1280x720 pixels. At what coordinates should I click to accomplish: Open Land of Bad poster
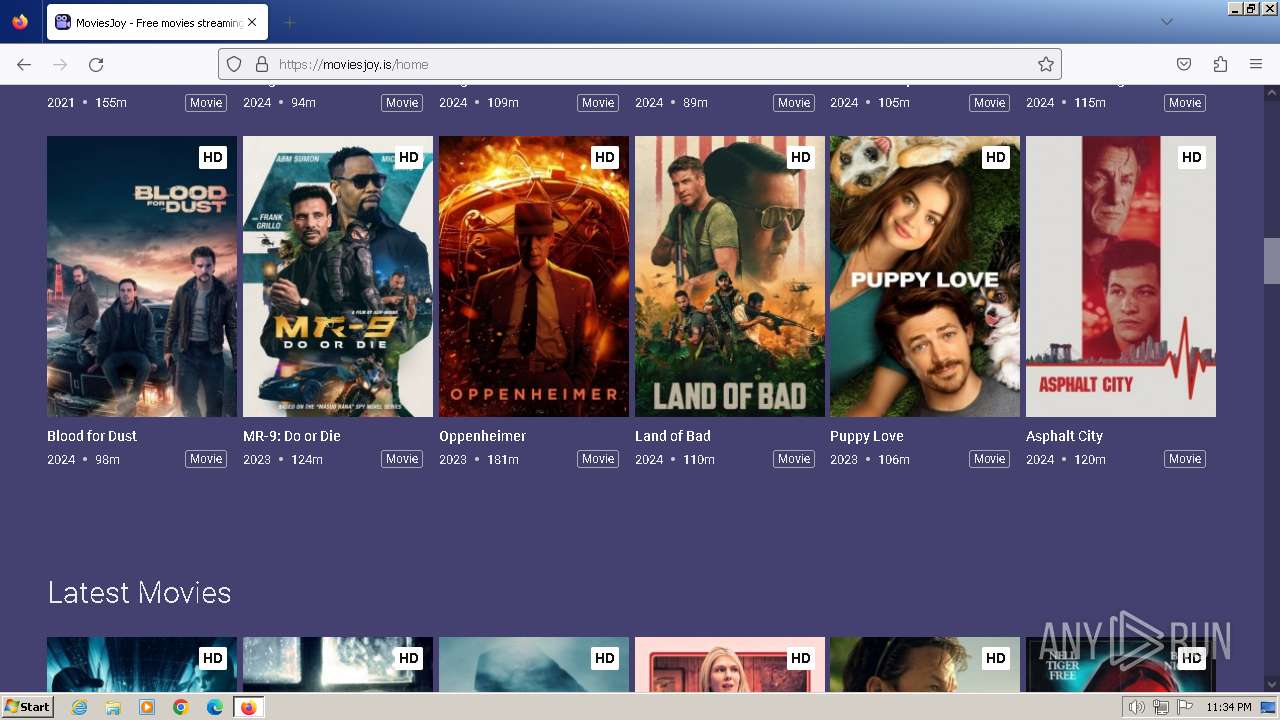coord(730,276)
